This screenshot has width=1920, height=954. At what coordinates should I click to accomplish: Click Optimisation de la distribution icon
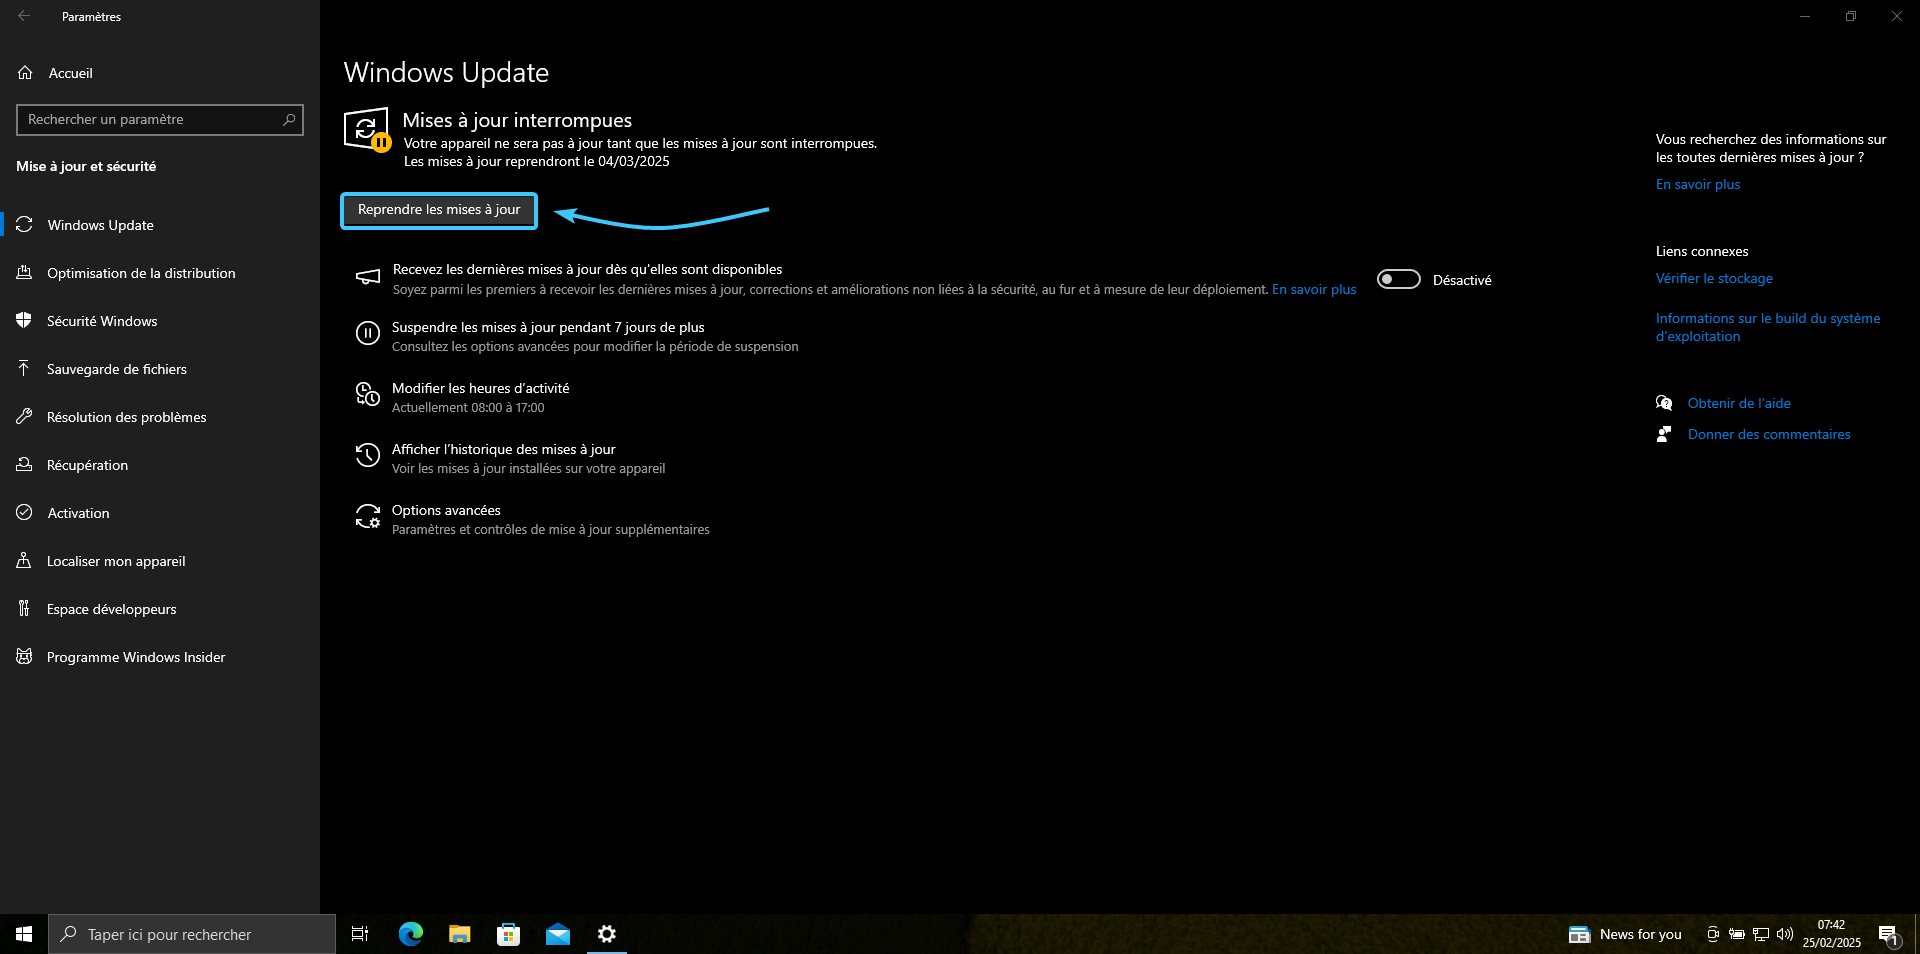point(25,273)
